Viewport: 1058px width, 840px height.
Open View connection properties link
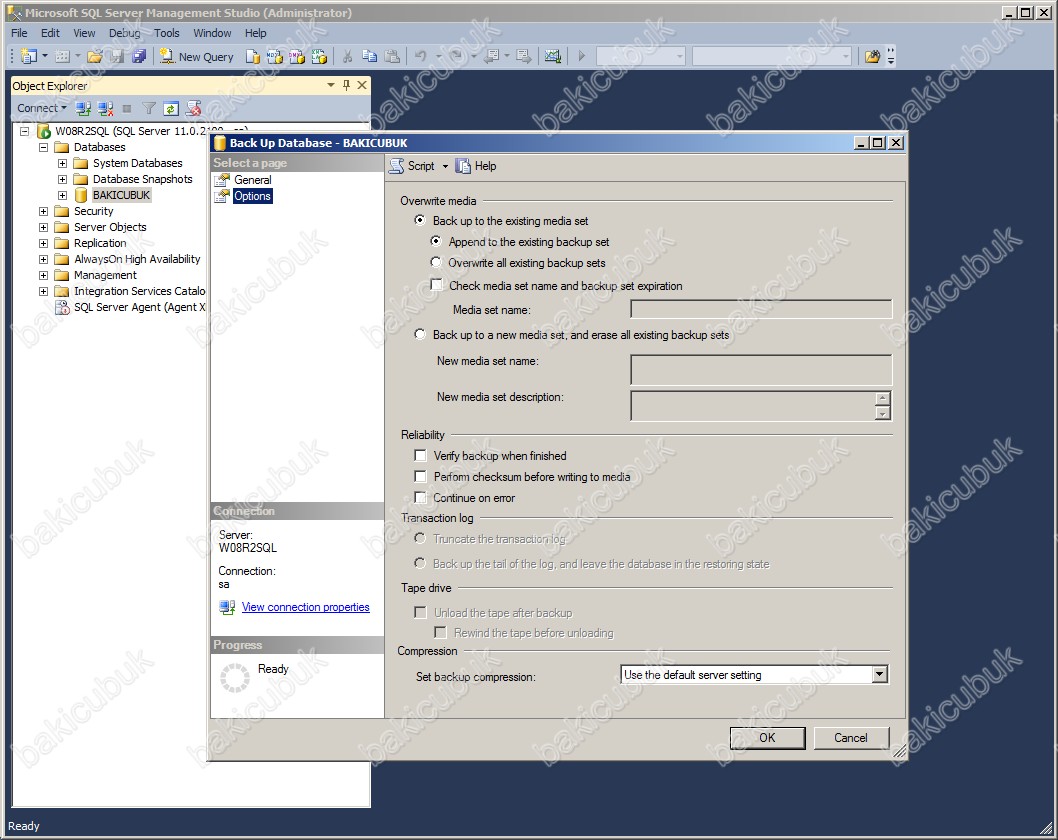pyautogui.click(x=305, y=607)
